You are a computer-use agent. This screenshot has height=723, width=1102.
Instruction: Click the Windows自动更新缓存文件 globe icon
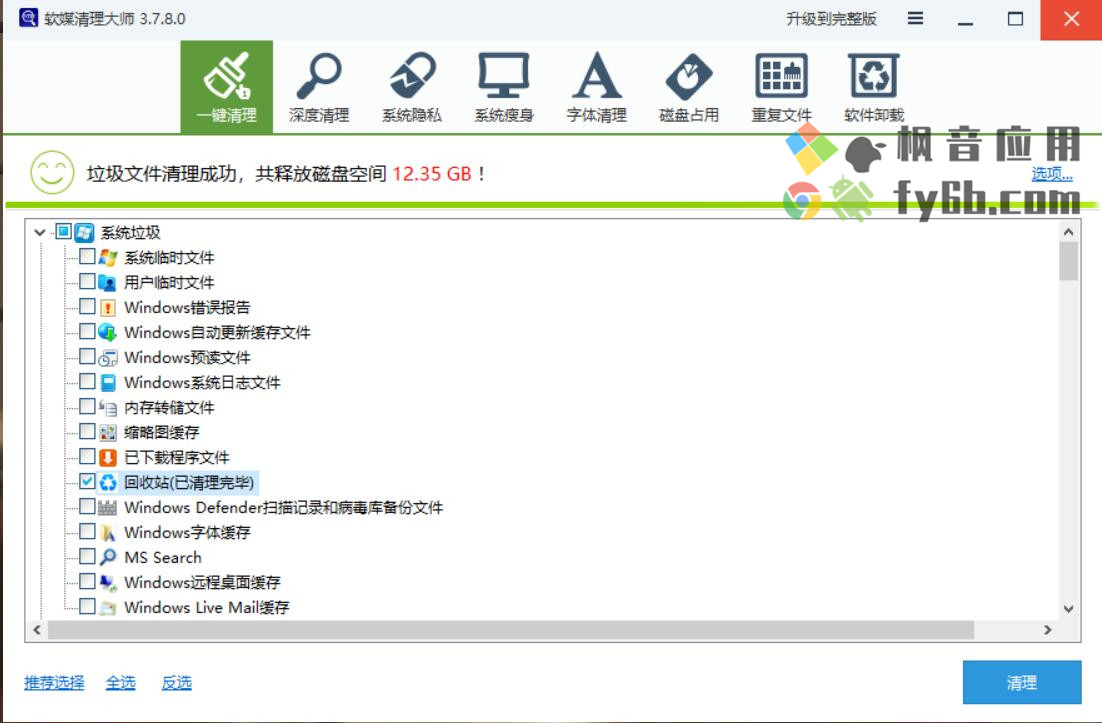point(108,332)
